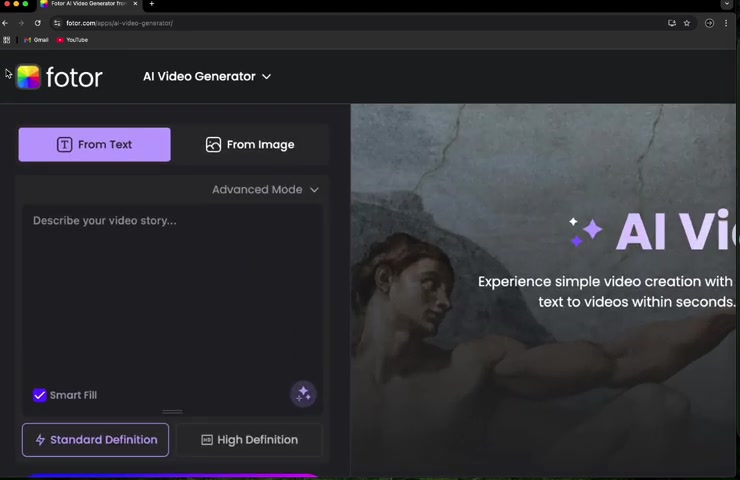This screenshot has height=480, width=740.
Task: Open the Gmail bookmark
Action: [36, 40]
